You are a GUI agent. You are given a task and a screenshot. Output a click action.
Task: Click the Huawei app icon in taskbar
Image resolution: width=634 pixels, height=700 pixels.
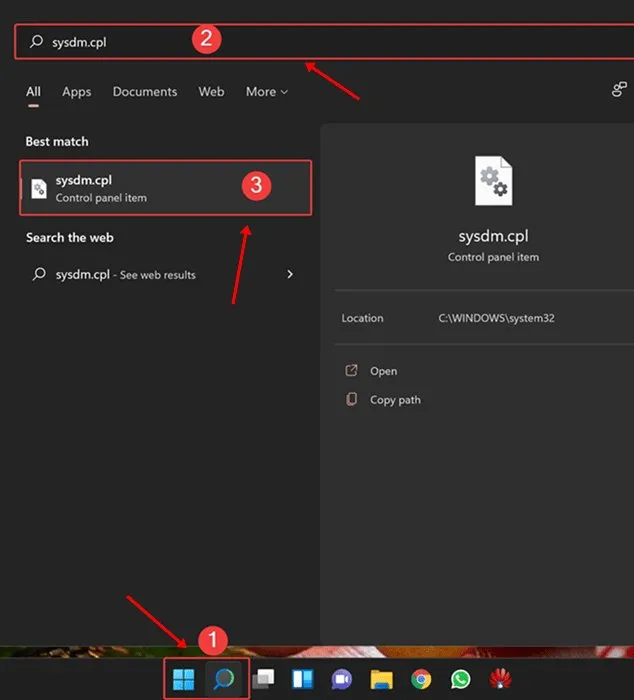[500, 680]
